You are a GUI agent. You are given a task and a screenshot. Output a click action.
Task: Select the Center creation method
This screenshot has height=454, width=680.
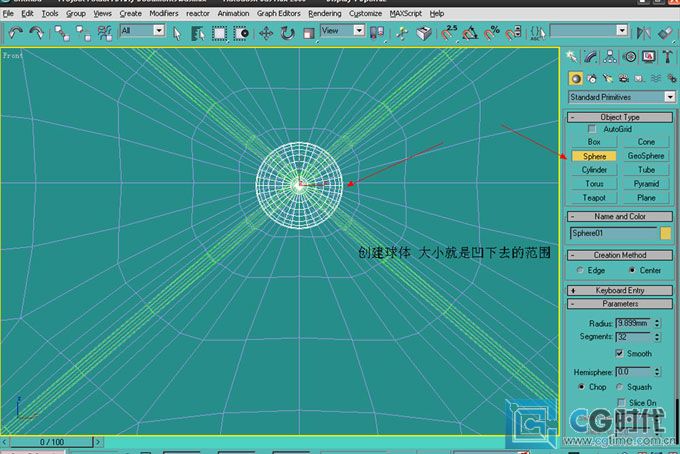[x=632, y=270]
